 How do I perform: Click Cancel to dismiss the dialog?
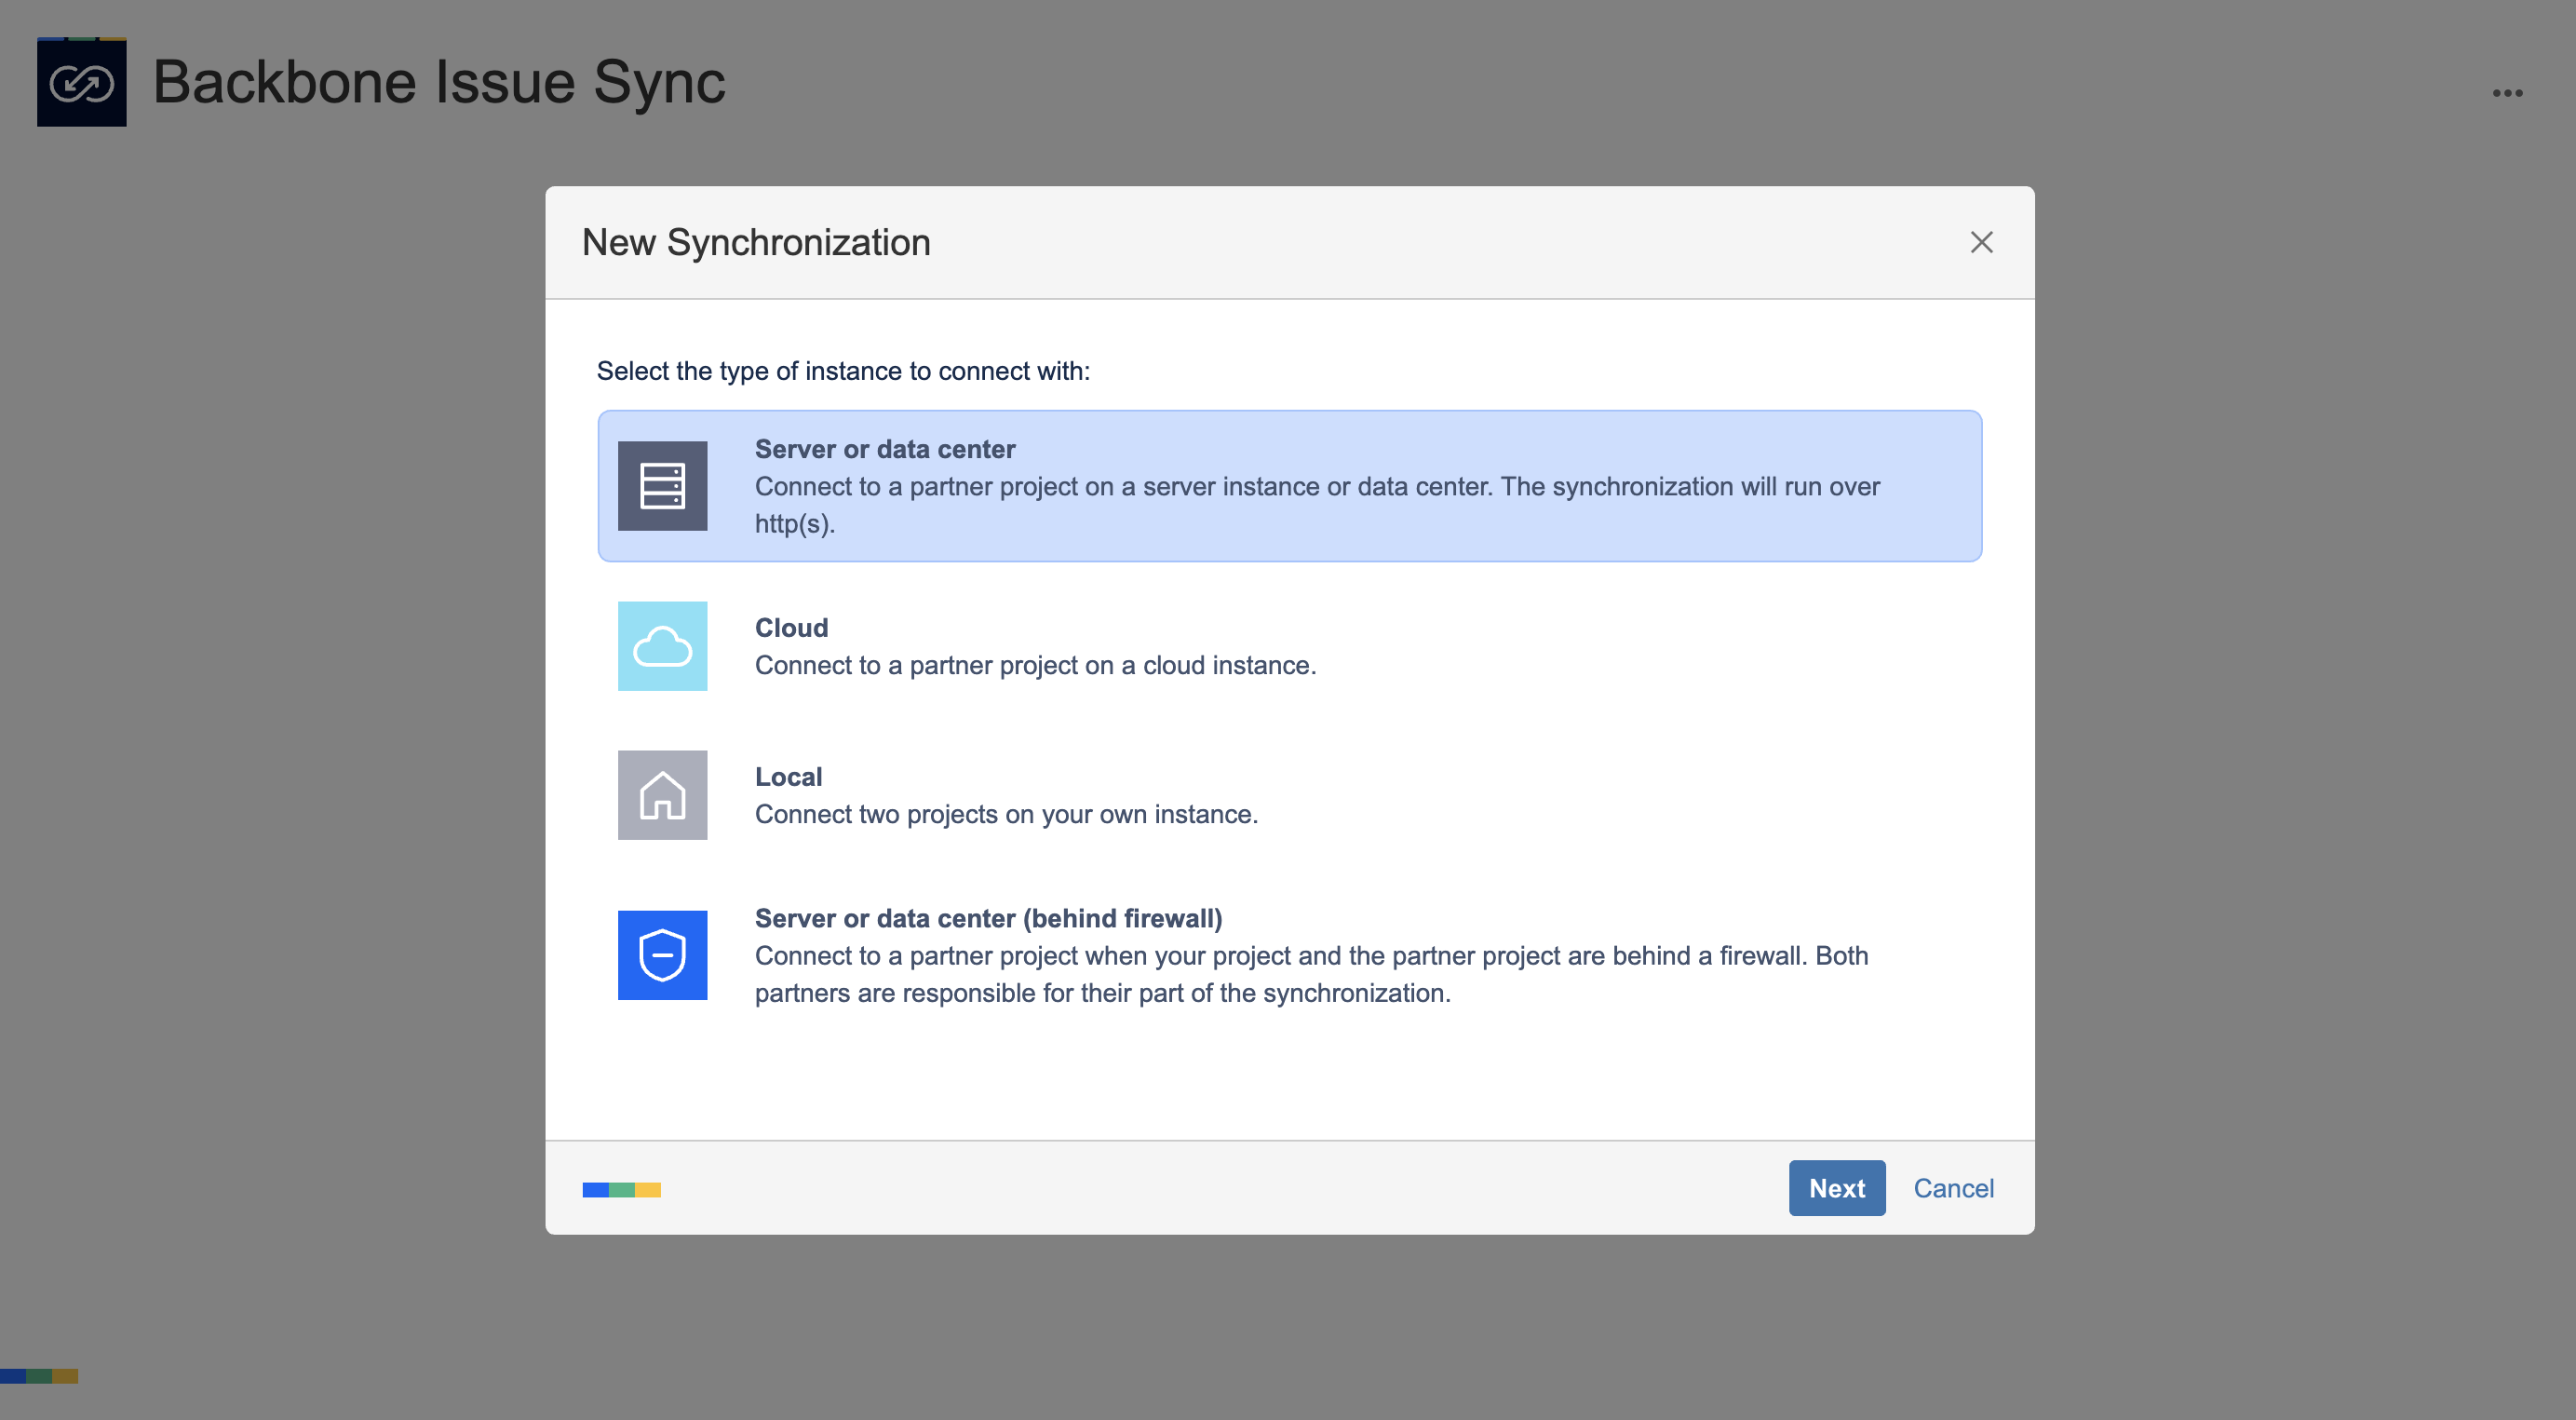1953,1188
